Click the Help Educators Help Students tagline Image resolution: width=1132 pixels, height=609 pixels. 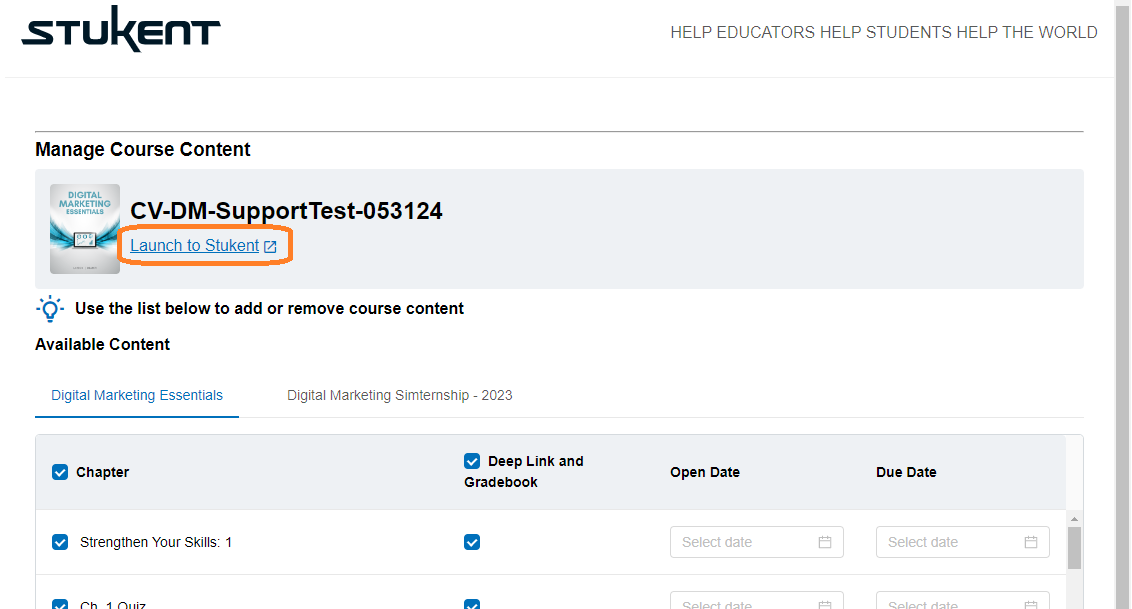pyautogui.click(x=884, y=32)
